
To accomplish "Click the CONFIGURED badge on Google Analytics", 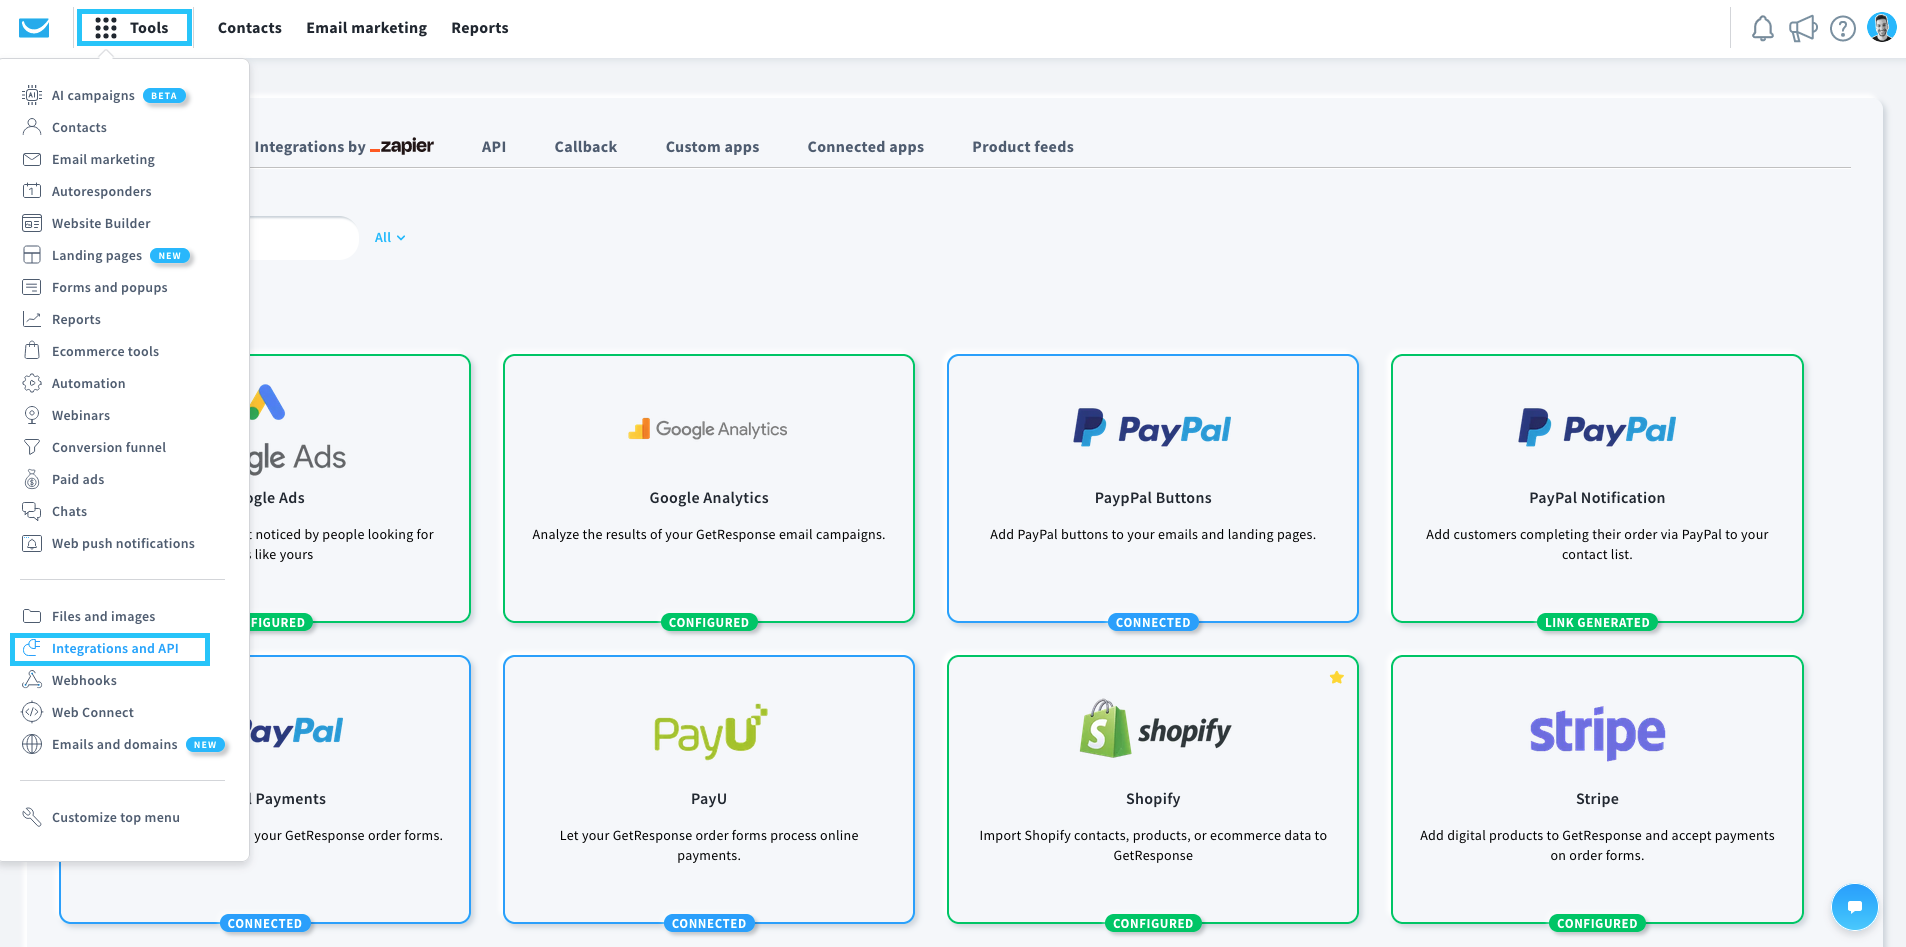I will [709, 622].
